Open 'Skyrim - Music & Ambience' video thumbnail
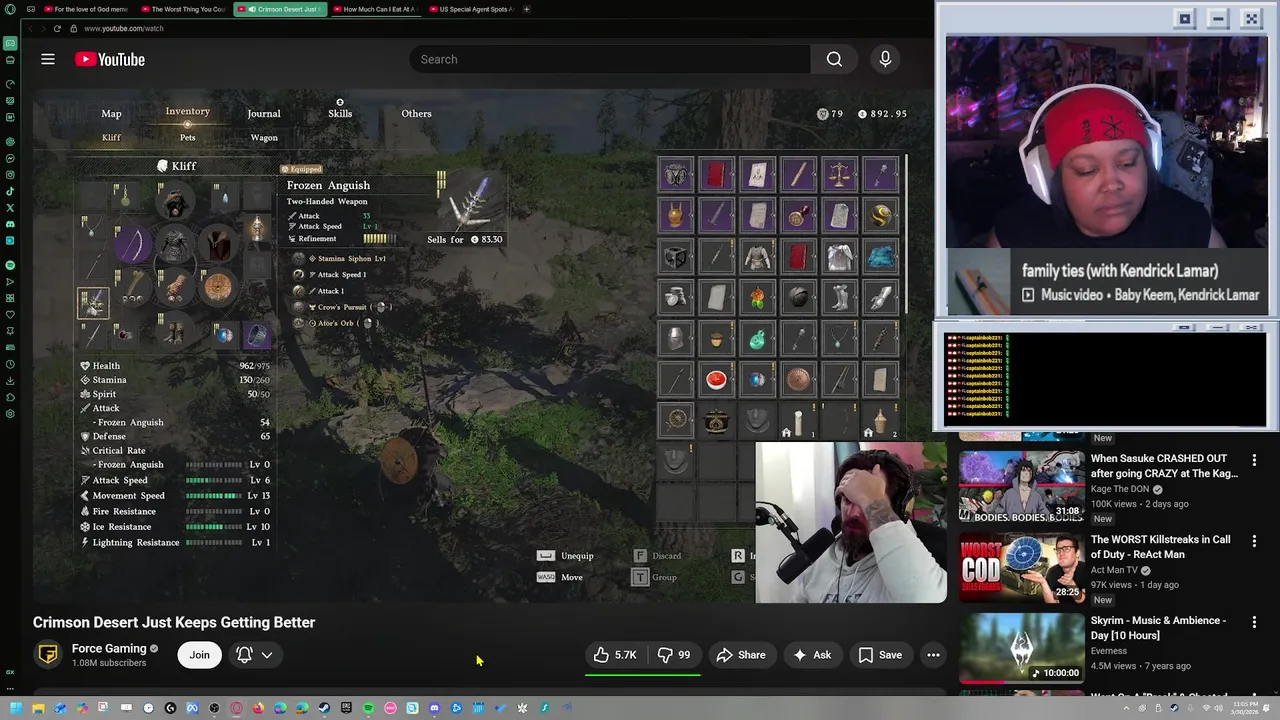Screen dimensions: 1280x720 [x=1021, y=648]
